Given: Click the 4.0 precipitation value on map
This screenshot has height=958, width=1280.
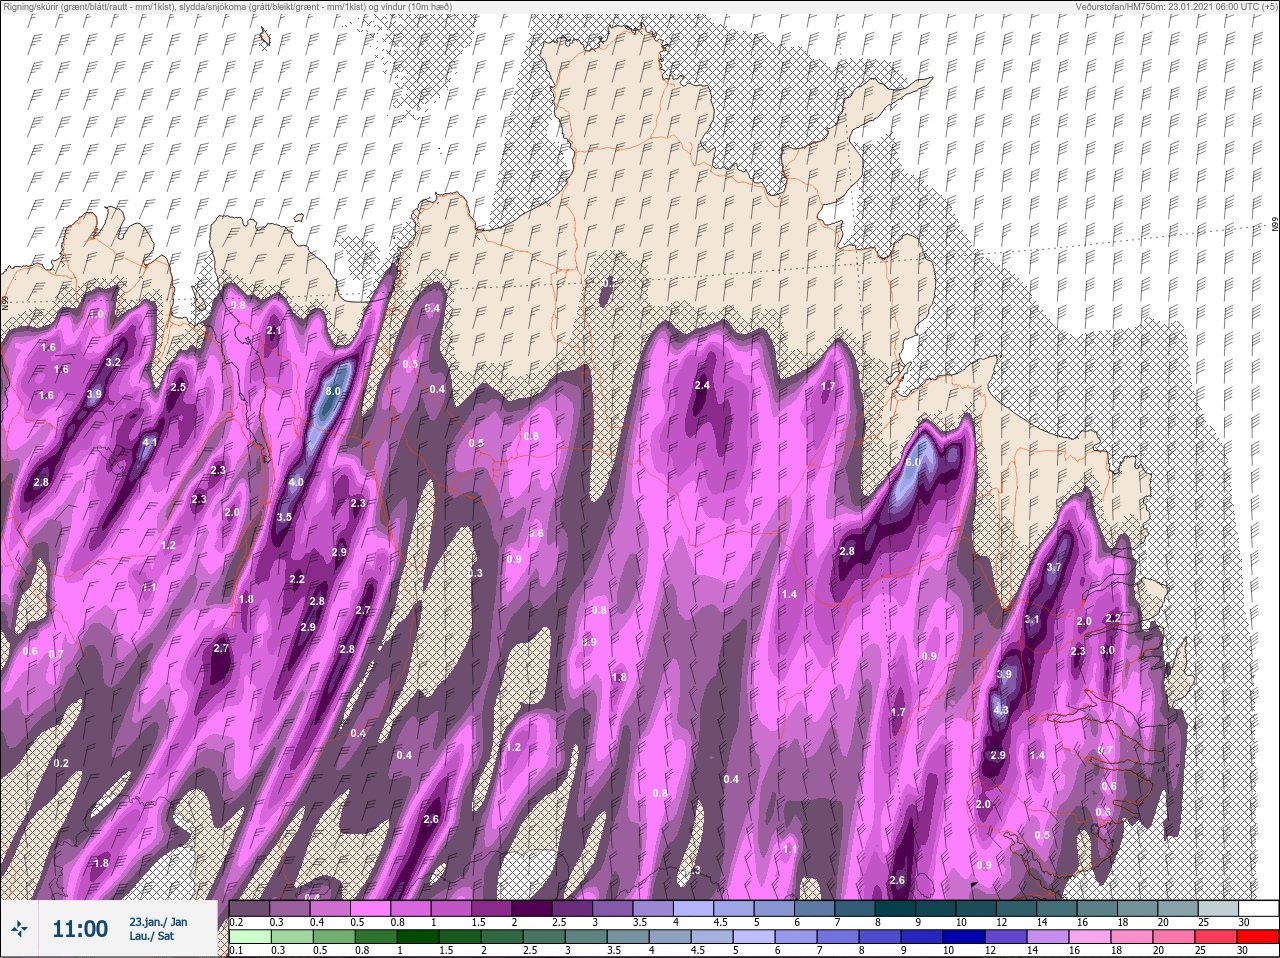Looking at the screenshot, I should point(296,482).
